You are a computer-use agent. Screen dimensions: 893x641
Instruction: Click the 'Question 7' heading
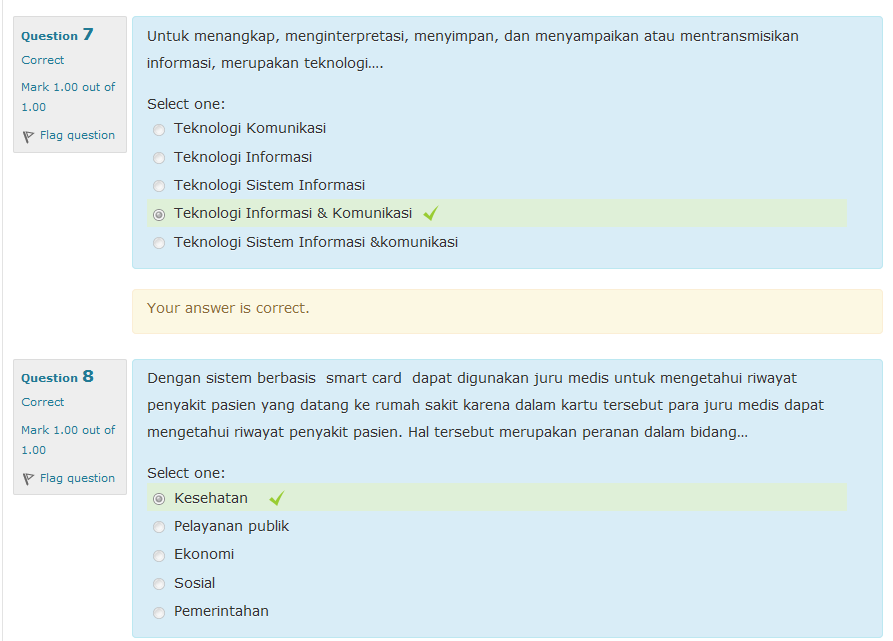(57, 35)
